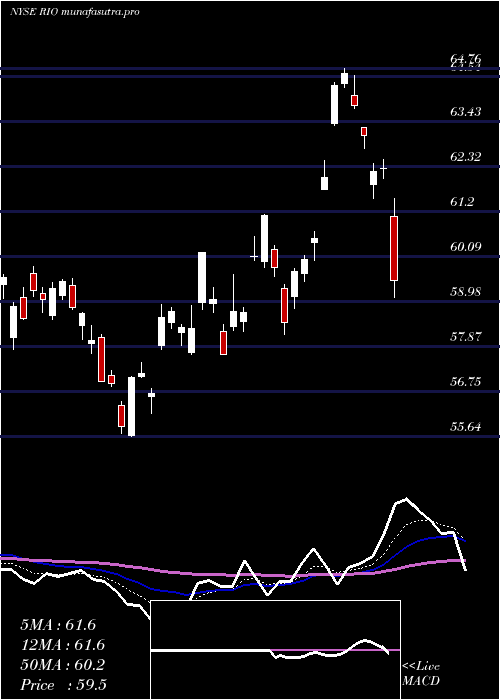Click the MACD inset chart box
Image resolution: width=500 pixels, height=700 pixels.
(x=275, y=650)
